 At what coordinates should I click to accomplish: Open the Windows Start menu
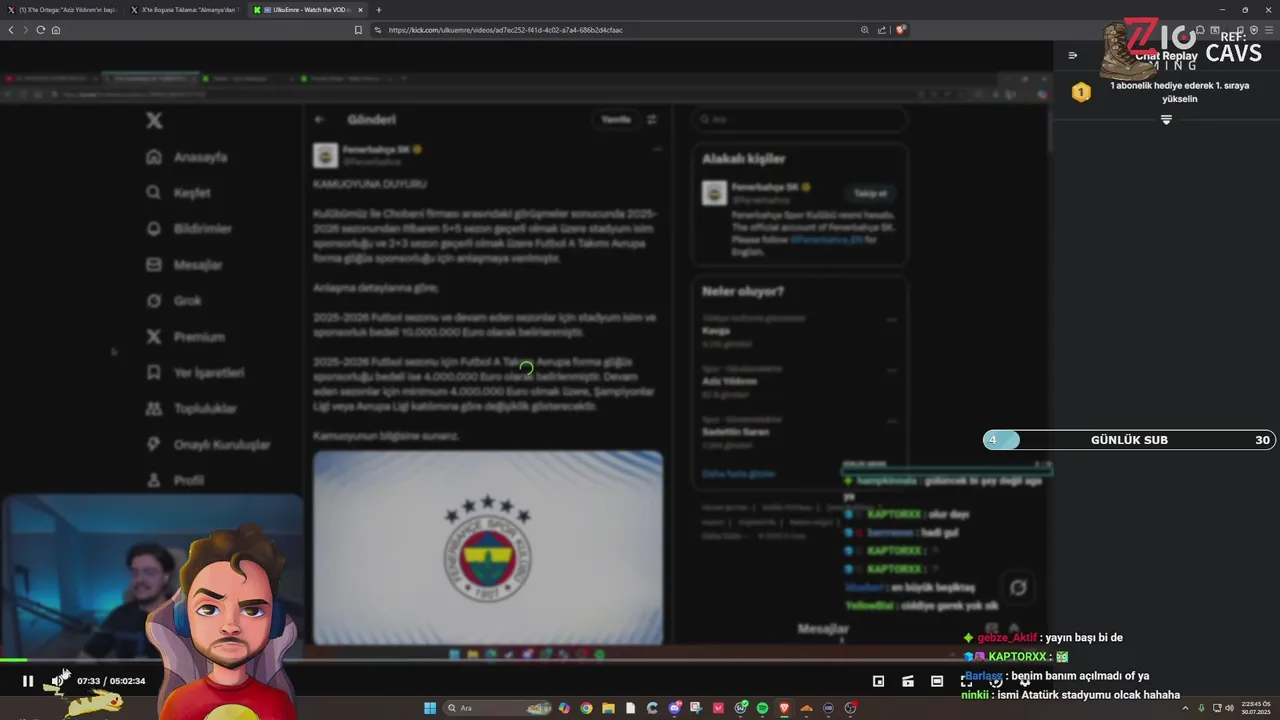(430, 708)
